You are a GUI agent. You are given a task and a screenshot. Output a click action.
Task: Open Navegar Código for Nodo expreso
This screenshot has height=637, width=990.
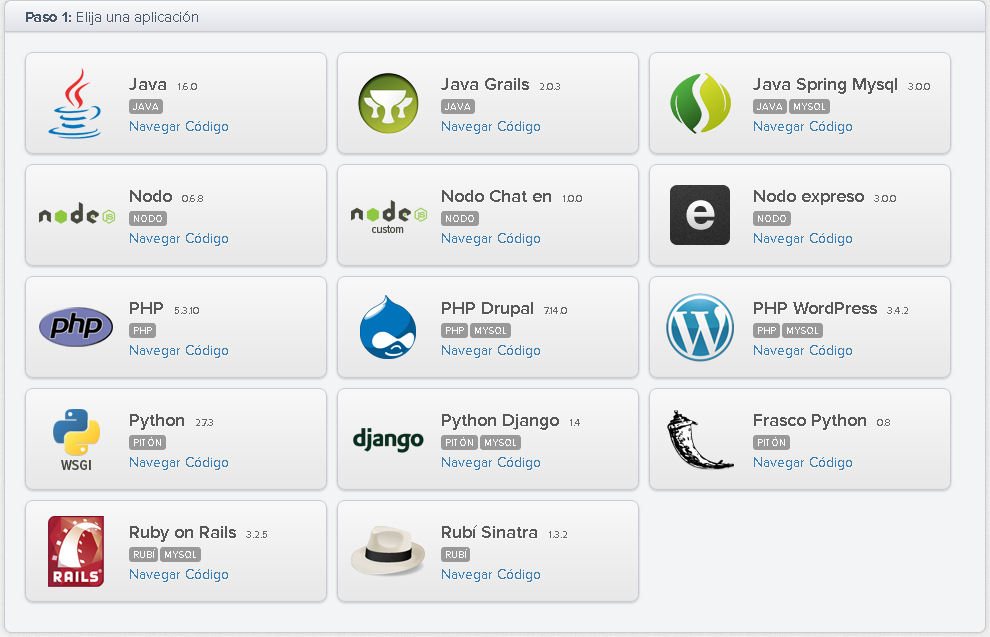tap(802, 238)
